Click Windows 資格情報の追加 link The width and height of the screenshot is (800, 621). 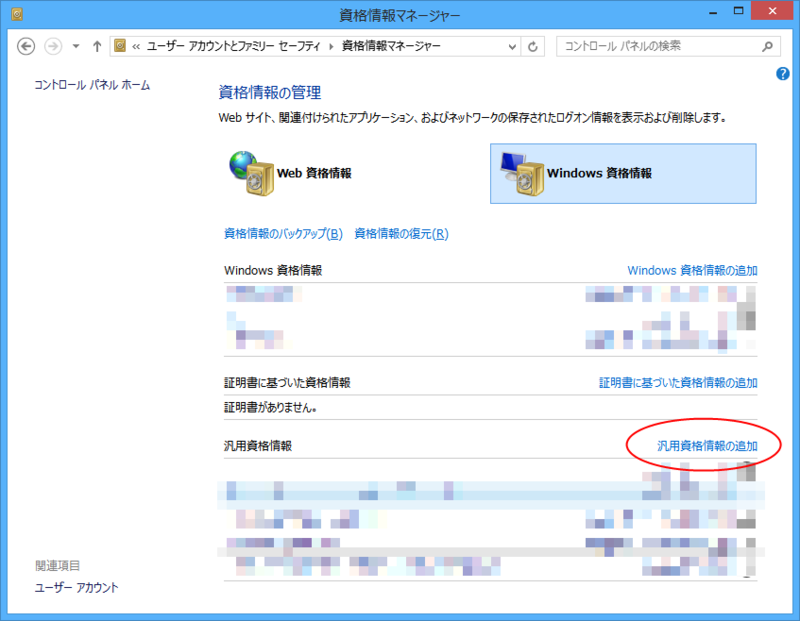pos(692,270)
